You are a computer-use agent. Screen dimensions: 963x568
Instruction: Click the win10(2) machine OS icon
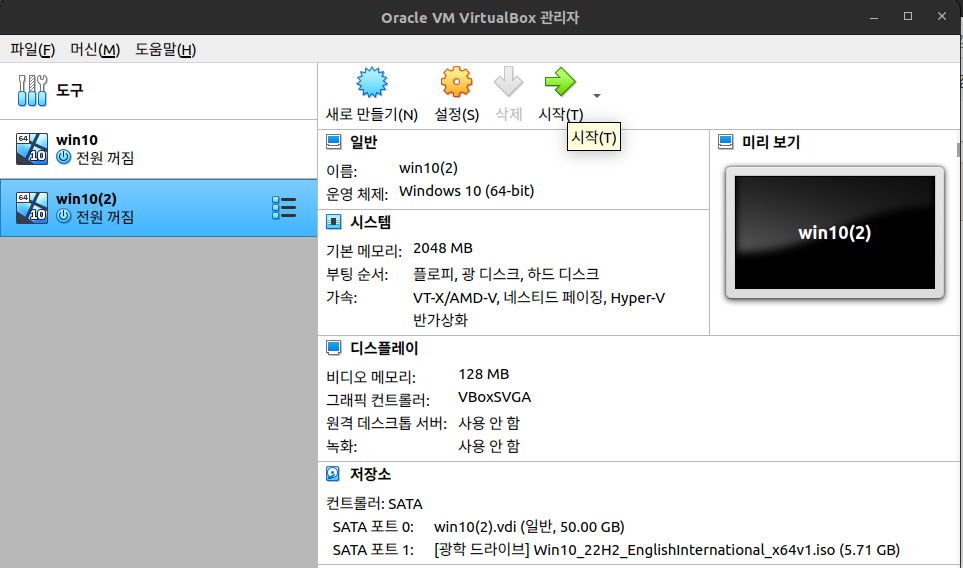32,208
